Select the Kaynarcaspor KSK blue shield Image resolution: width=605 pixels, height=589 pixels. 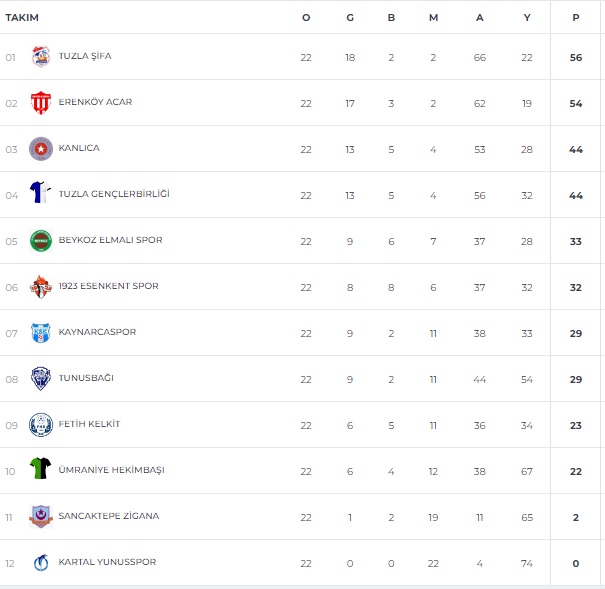click(41, 332)
